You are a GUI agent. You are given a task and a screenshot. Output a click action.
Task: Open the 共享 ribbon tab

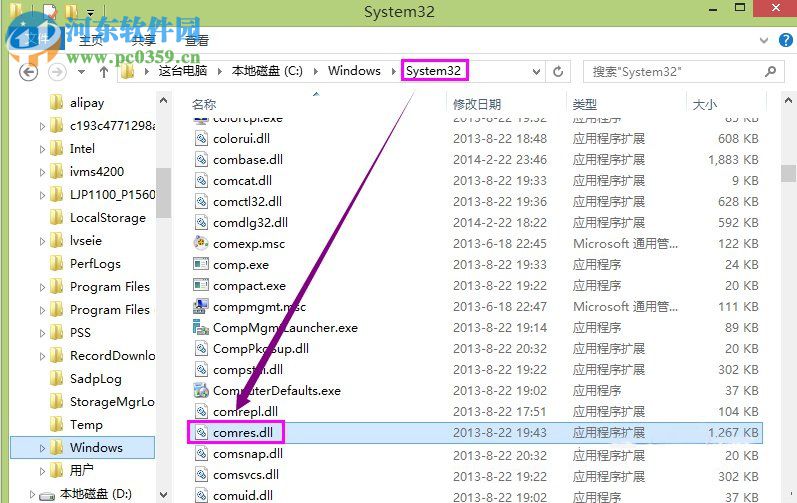coord(143,41)
